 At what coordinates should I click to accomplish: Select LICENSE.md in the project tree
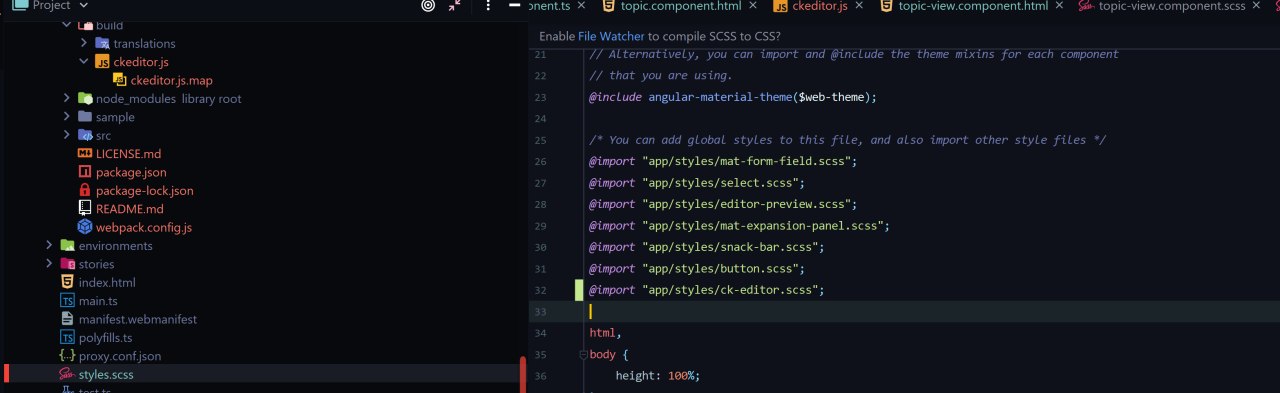tap(128, 154)
